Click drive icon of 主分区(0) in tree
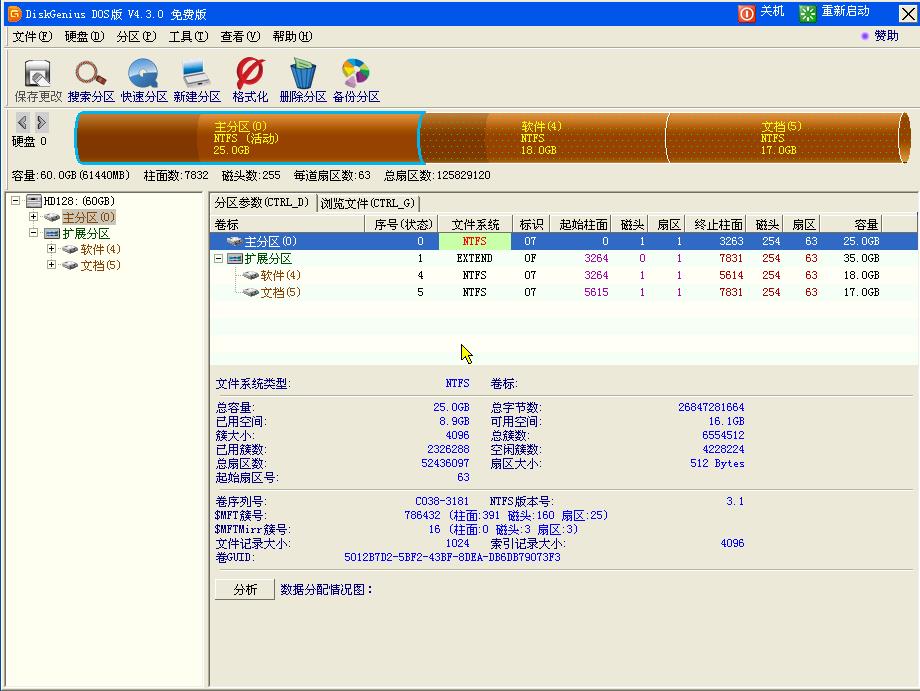 click(x=52, y=218)
